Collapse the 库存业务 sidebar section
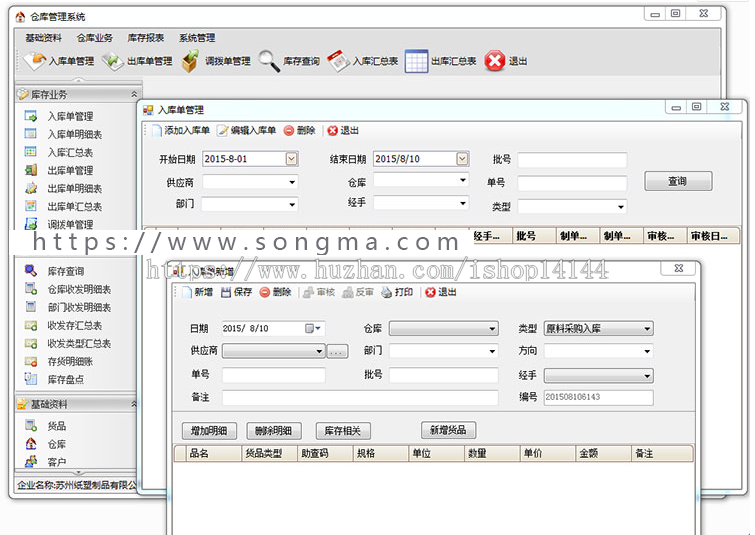Viewport: 755px width, 535px height. [x=134, y=95]
